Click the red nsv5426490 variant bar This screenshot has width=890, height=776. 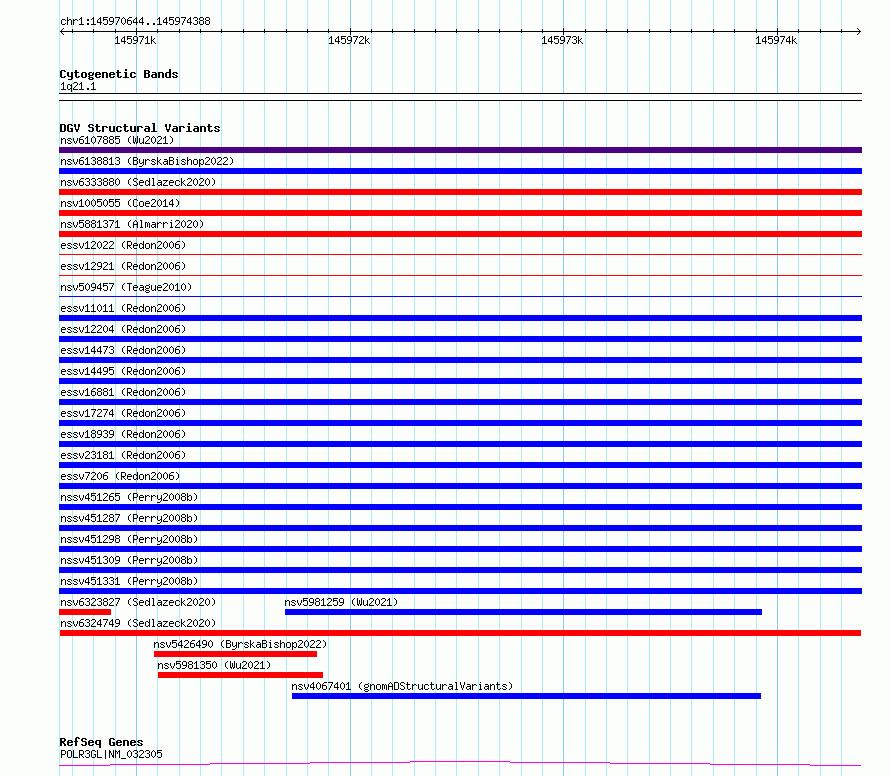pos(236,654)
